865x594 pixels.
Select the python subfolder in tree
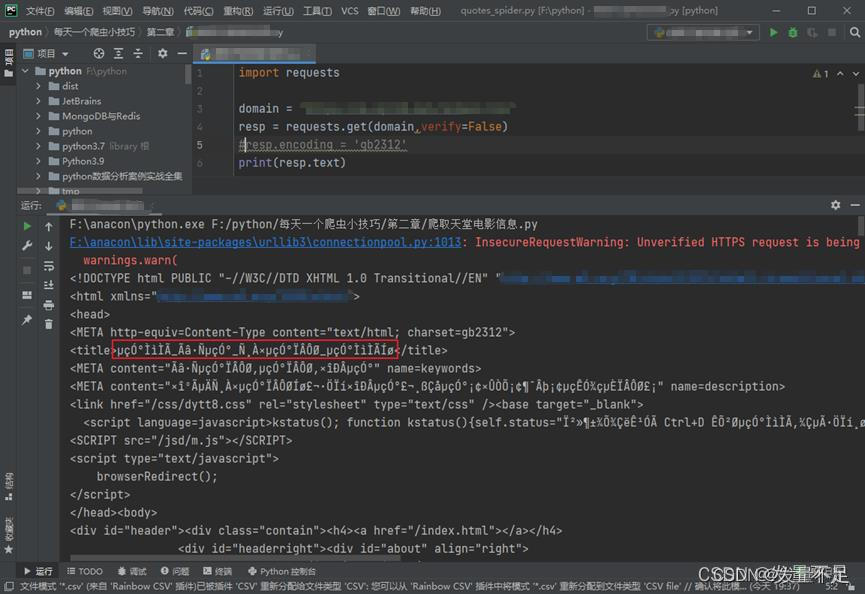[77, 131]
